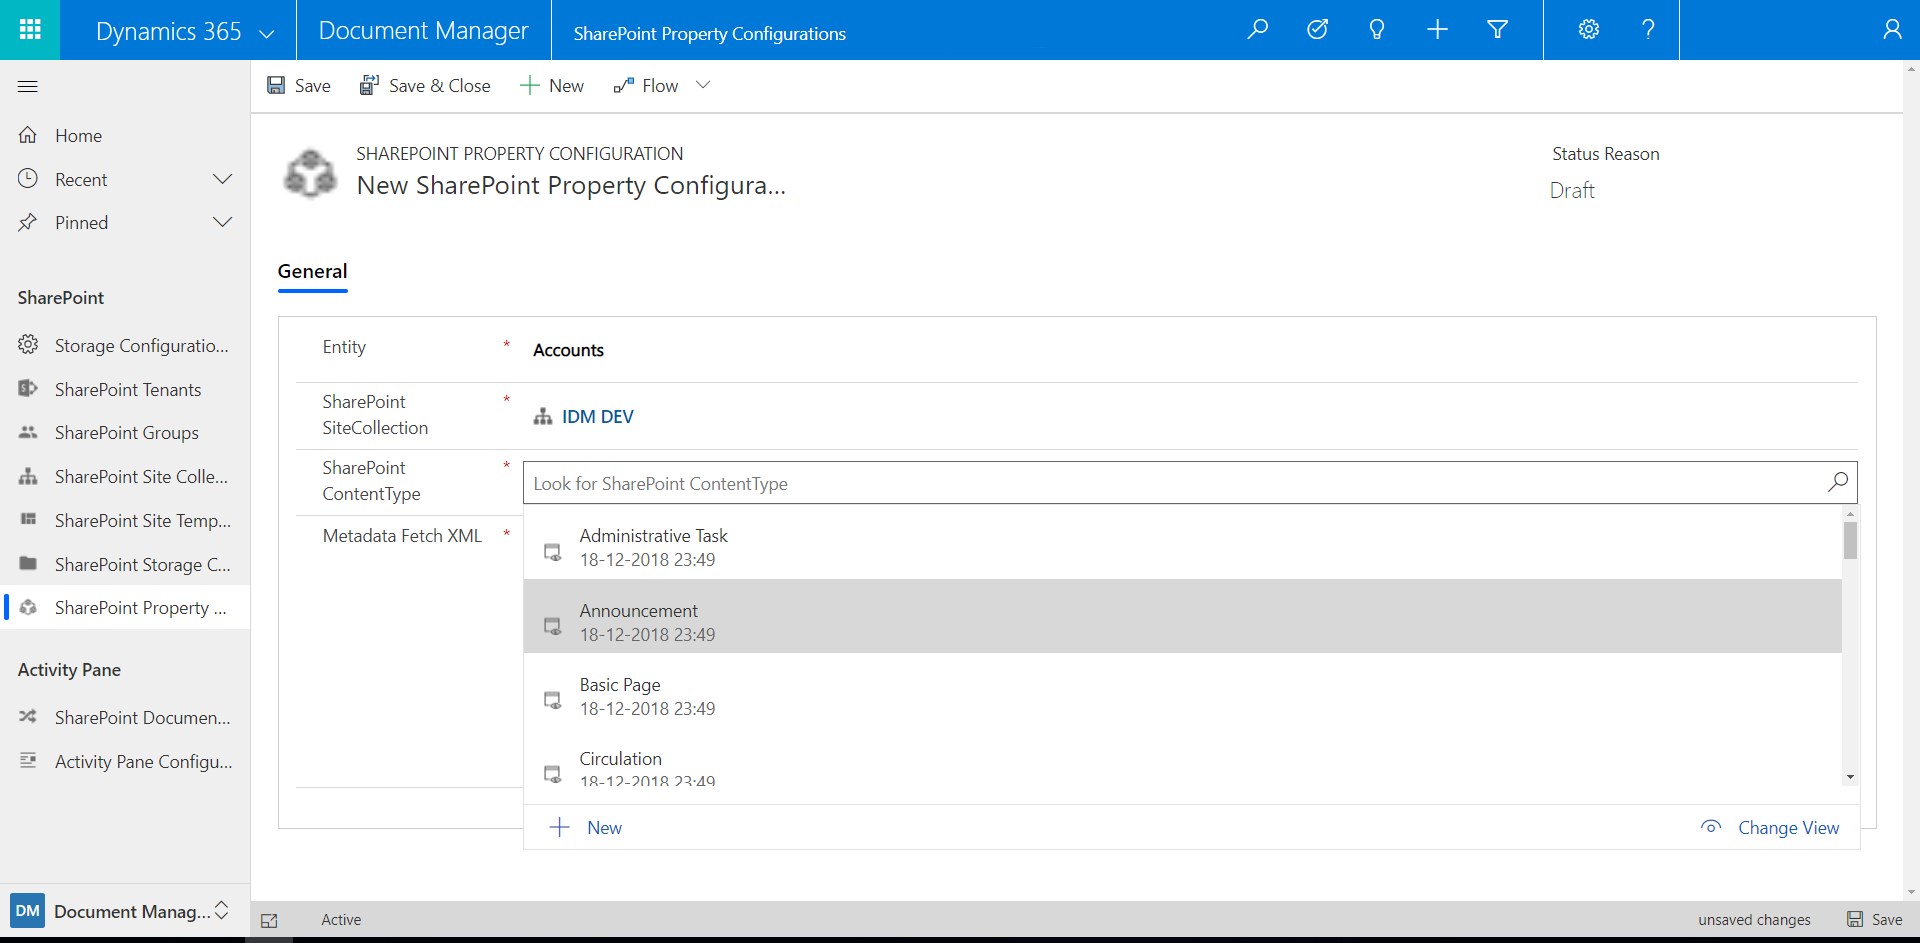Viewport: 1920px width, 943px height.
Task: Click the Document Manager app title
Action: [x=423, y=31]
